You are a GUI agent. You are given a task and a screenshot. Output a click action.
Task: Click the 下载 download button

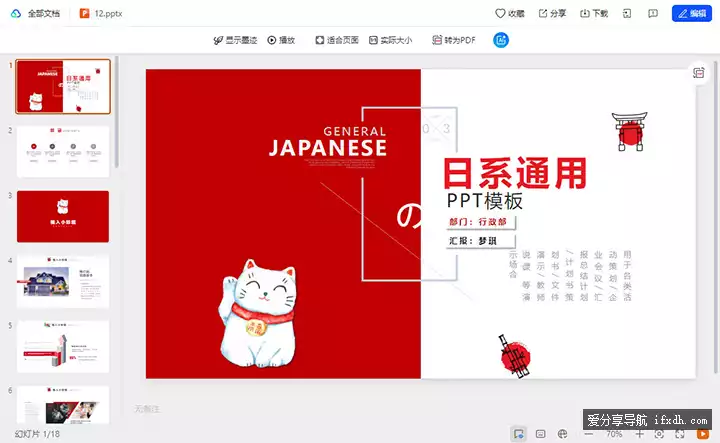[x=594, y=13]
